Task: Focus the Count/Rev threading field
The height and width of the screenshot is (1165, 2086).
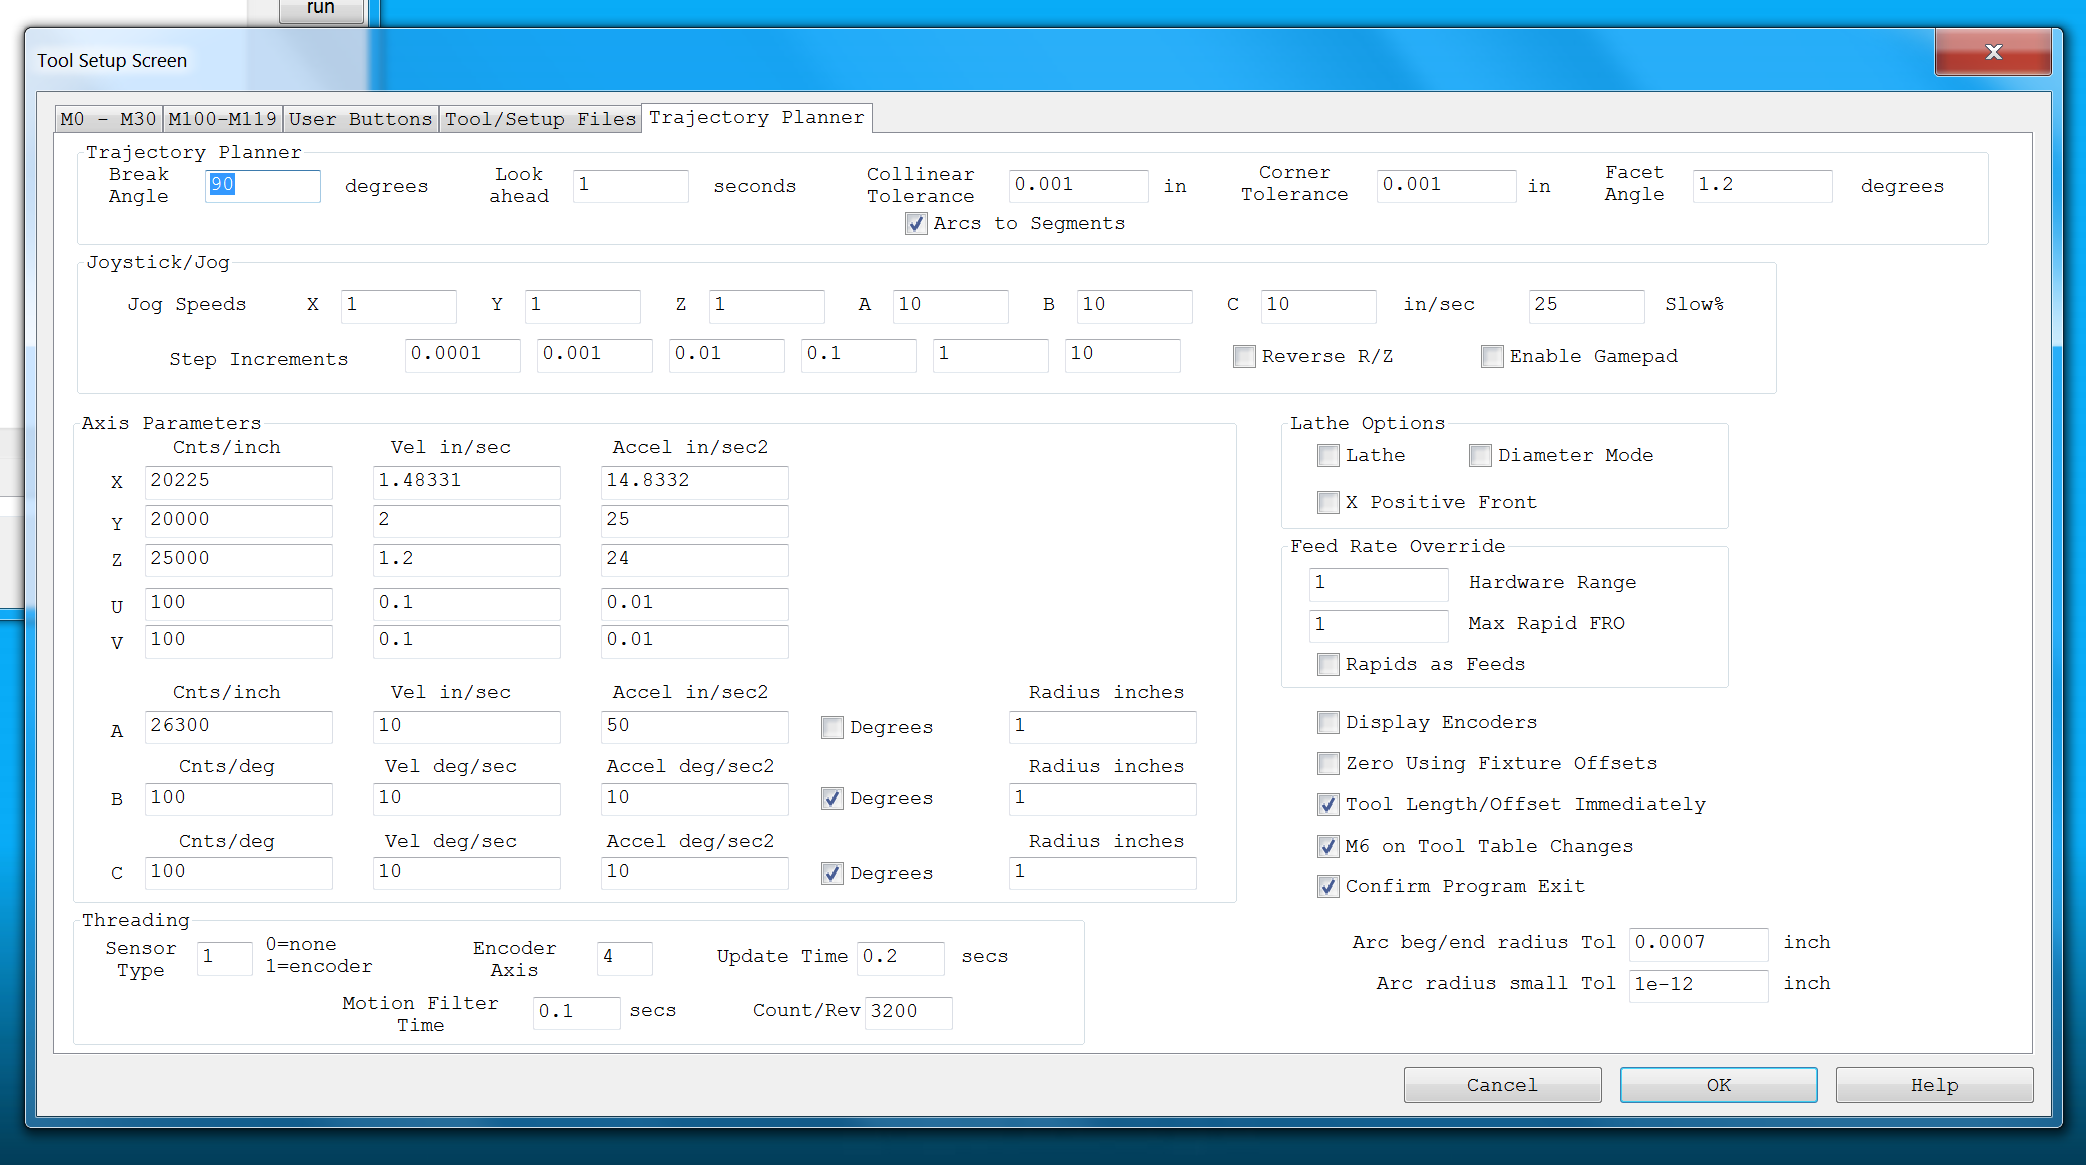Action: (907, 1011)
